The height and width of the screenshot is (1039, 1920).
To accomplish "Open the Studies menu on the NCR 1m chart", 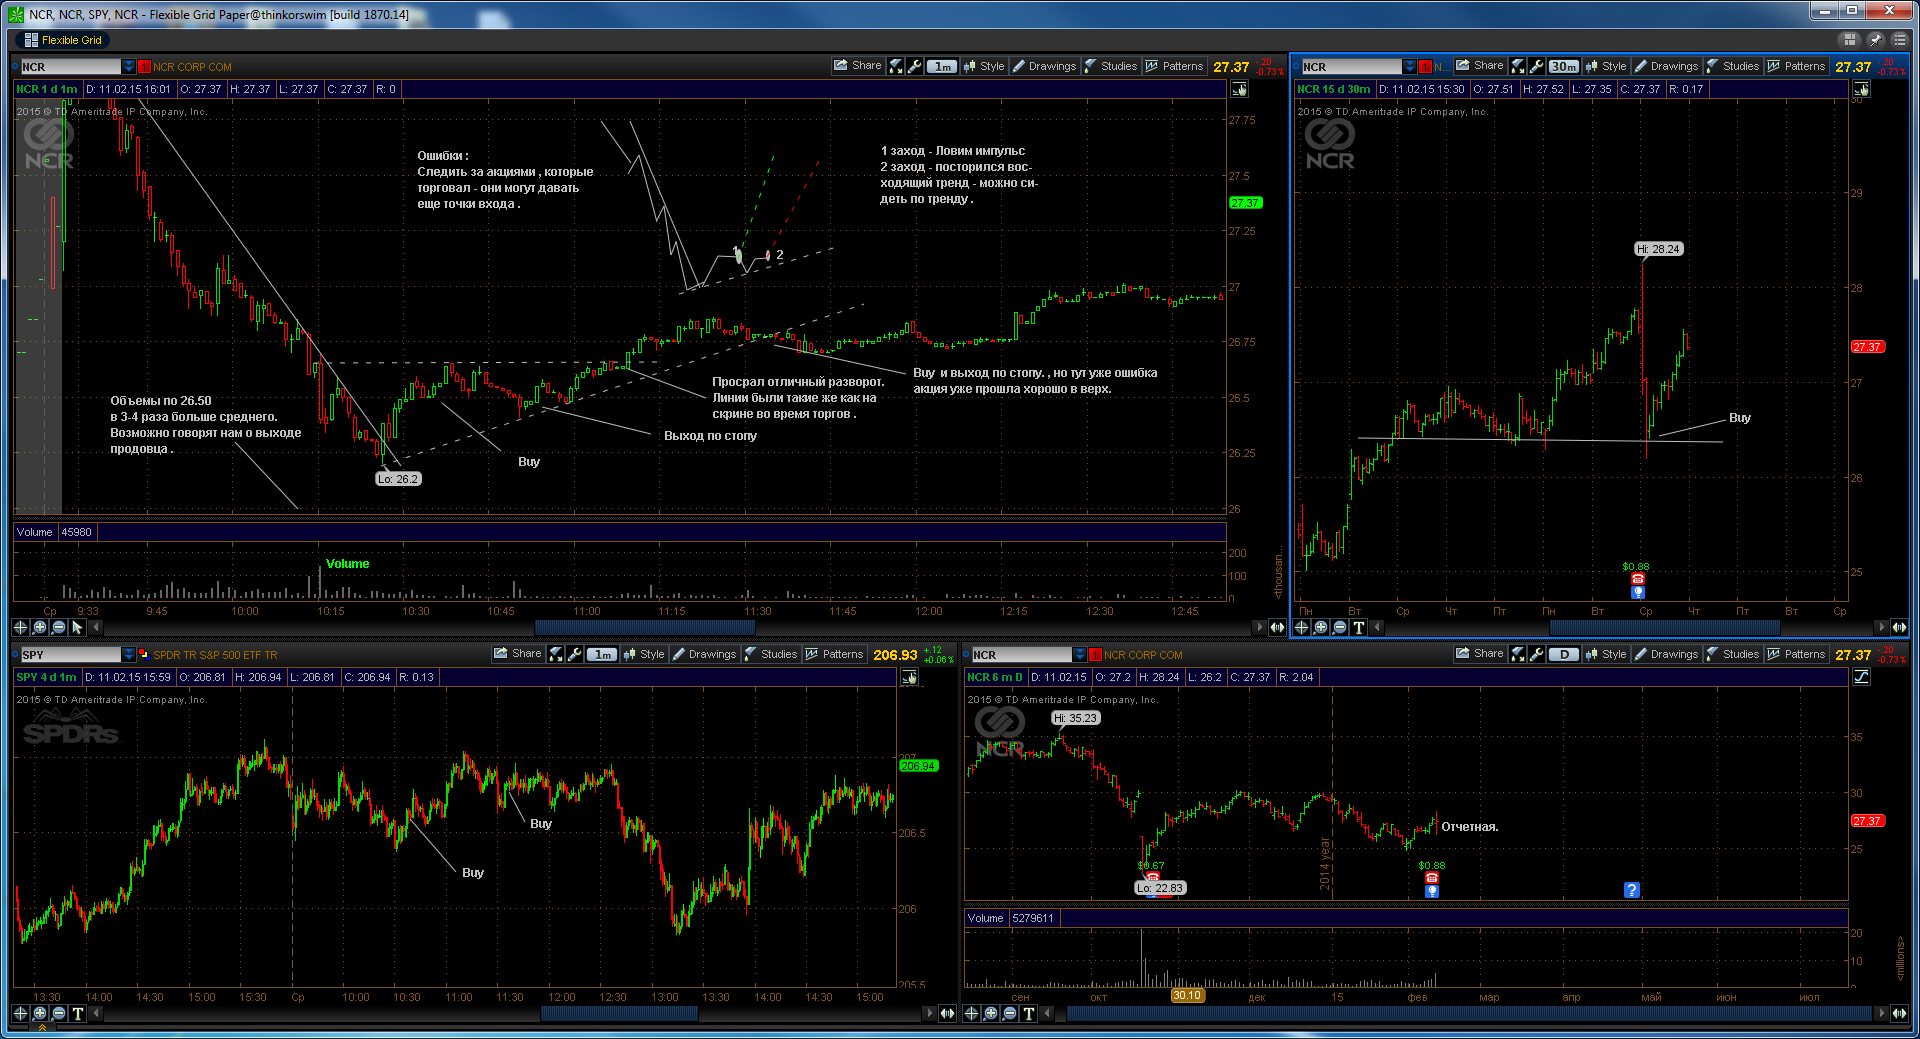I will 1111,66.
